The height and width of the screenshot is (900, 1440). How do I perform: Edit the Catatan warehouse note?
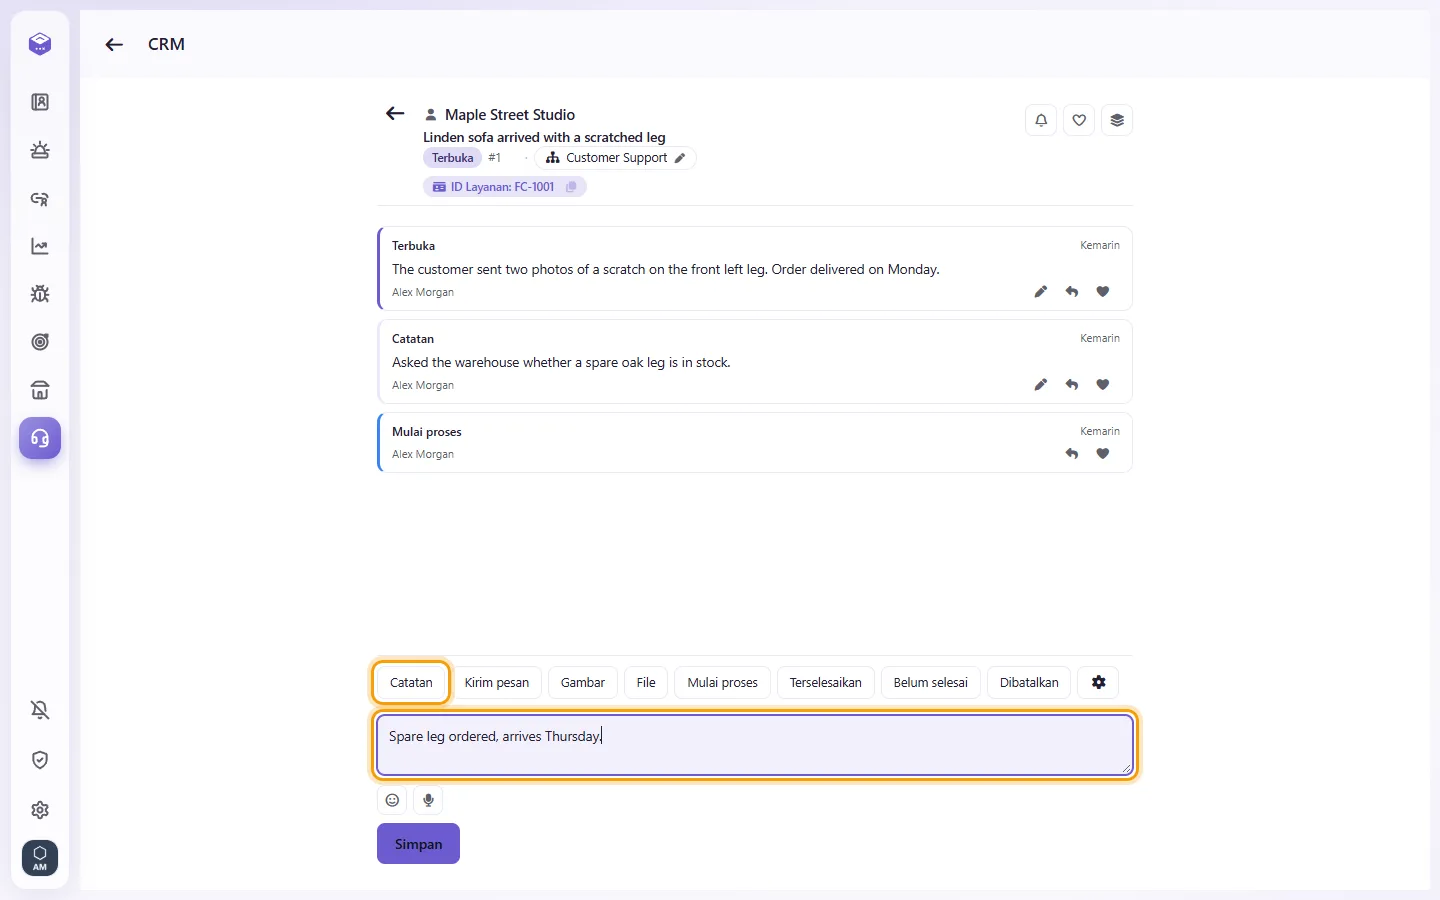(x=1041, y=385)
